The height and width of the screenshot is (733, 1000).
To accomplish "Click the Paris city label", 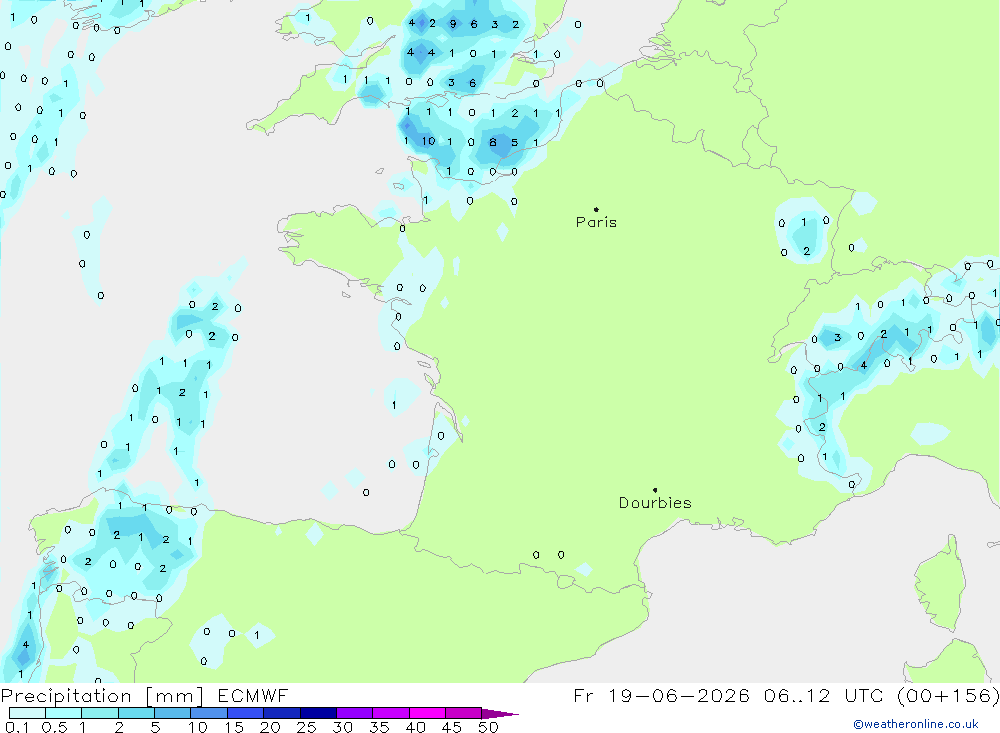I will (596, 222).
